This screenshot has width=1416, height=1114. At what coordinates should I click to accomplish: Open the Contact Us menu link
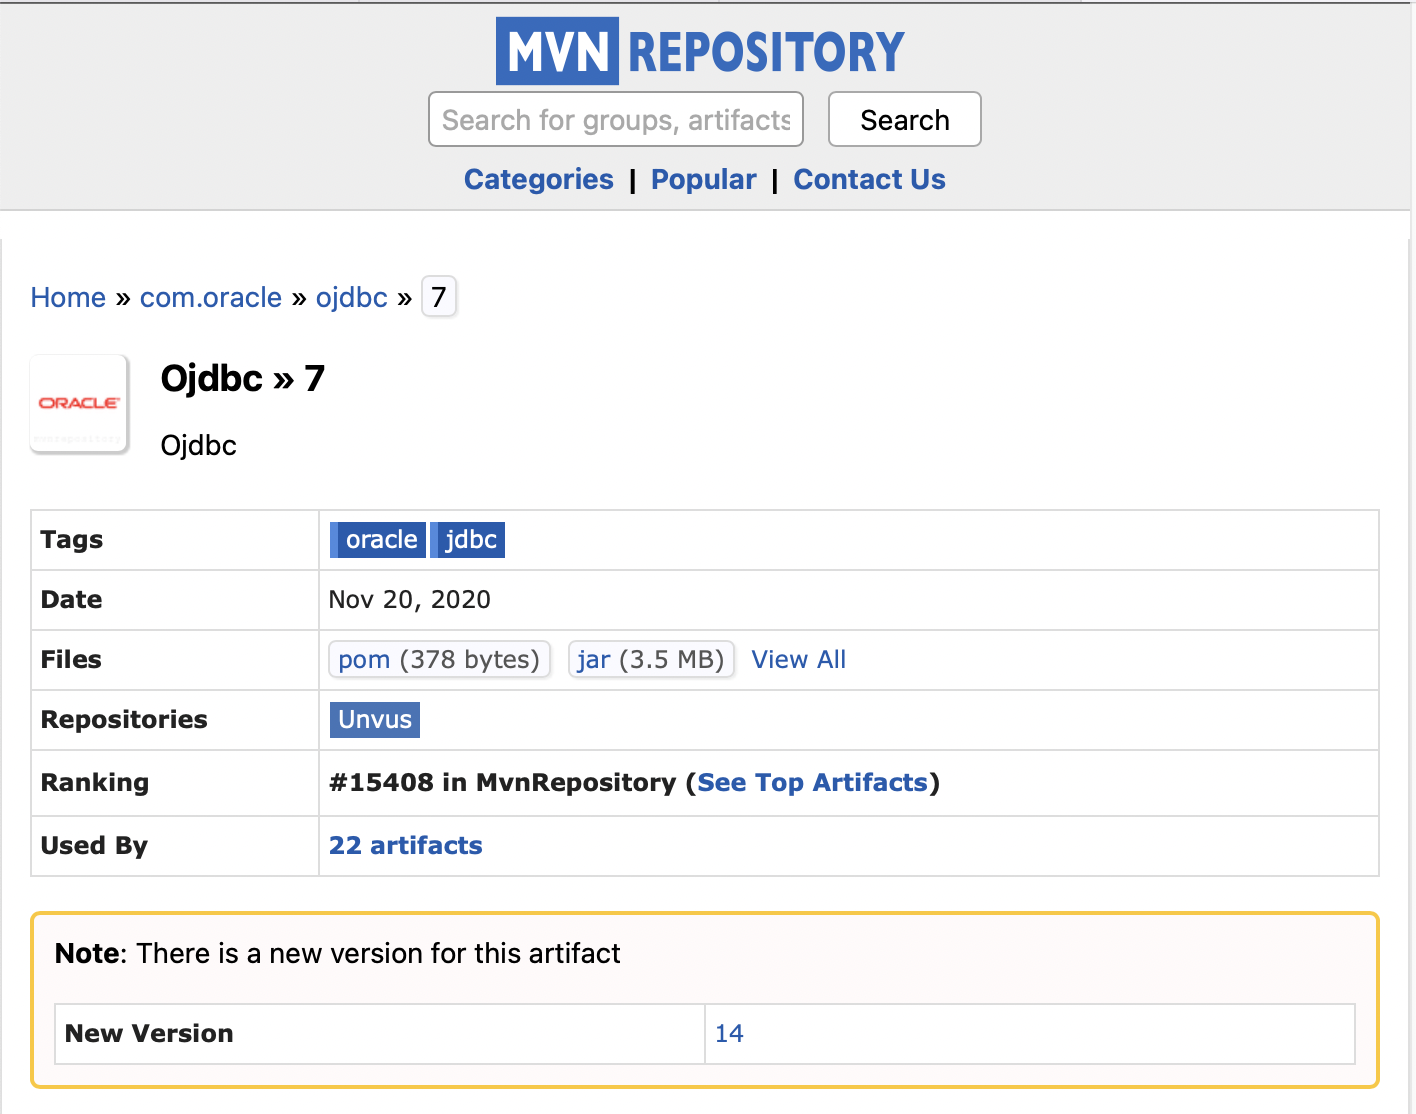[869, 179]
